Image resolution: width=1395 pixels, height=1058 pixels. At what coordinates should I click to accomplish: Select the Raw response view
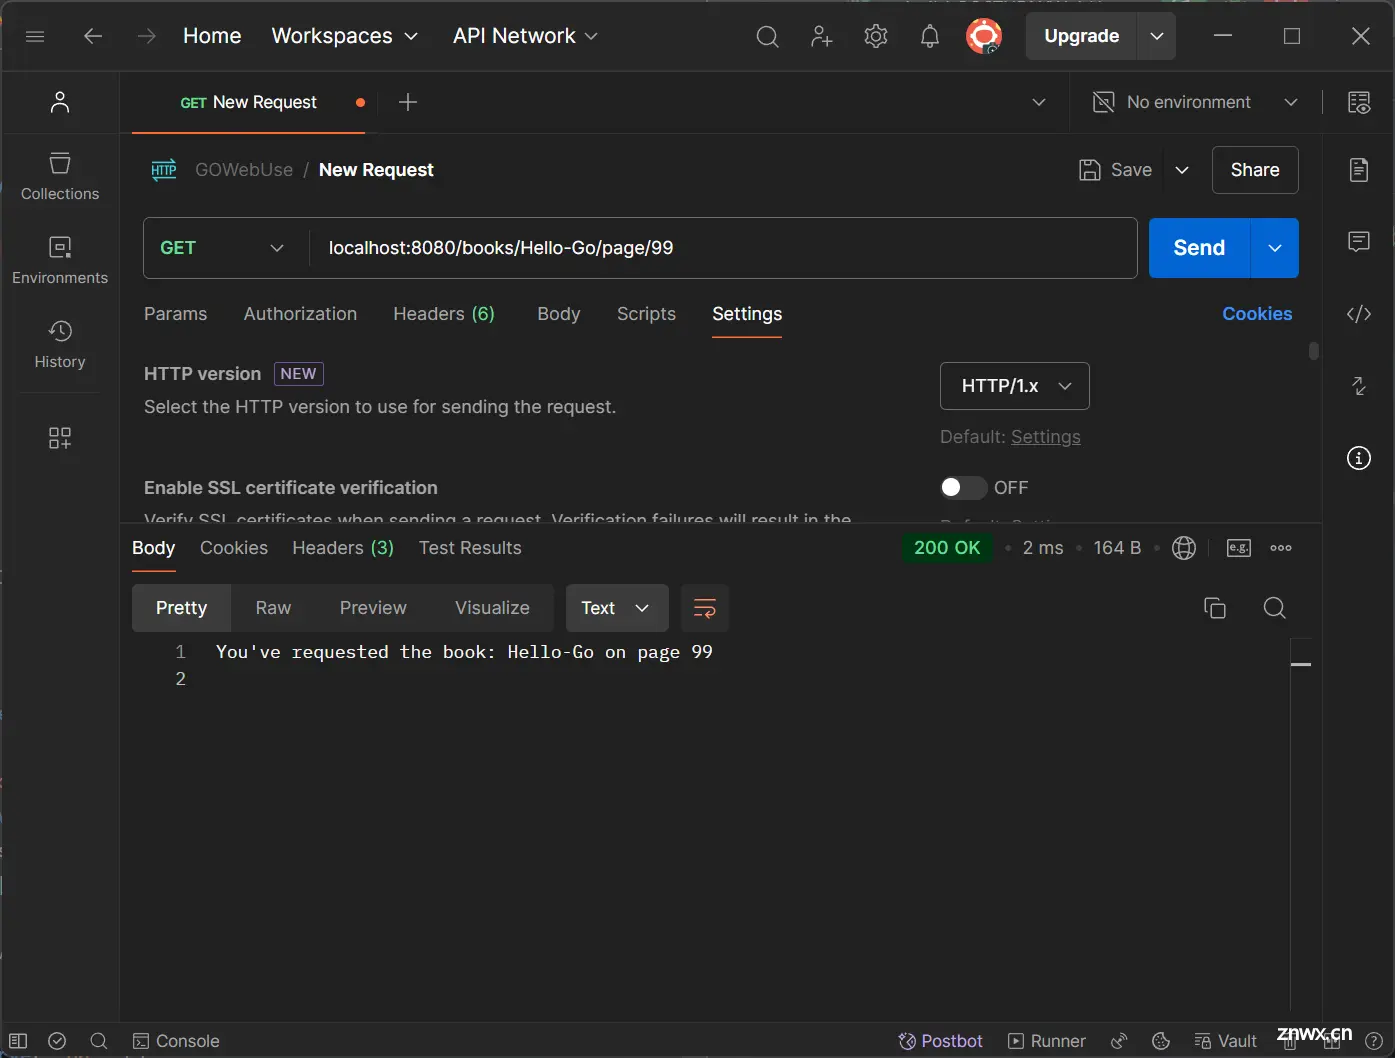(273, 608)
